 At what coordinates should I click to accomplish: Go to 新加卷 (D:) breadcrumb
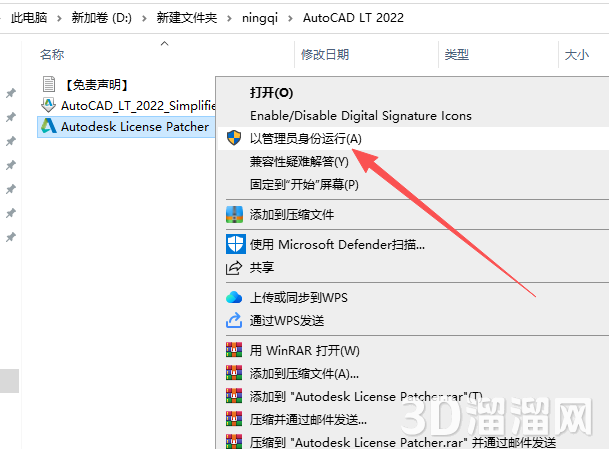point(102,17)
